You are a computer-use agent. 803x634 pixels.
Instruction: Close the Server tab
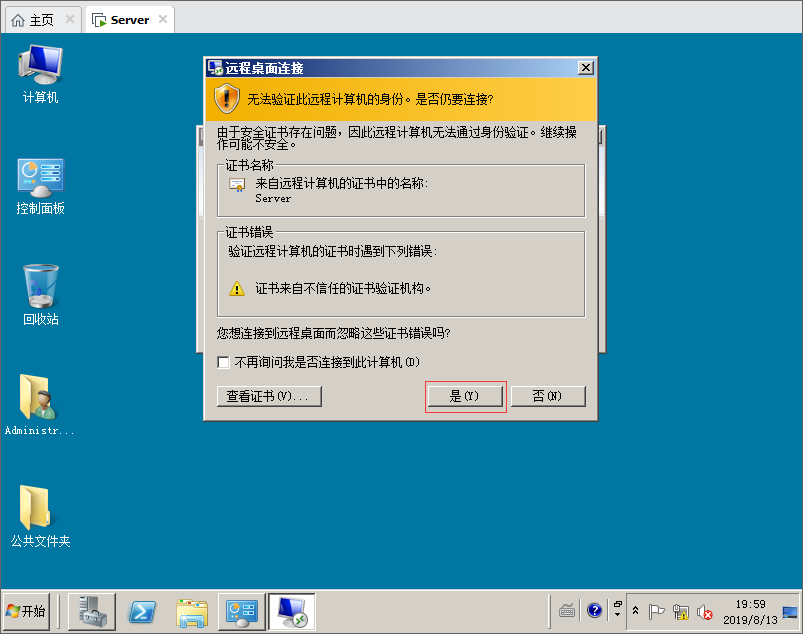click(163, 19)
